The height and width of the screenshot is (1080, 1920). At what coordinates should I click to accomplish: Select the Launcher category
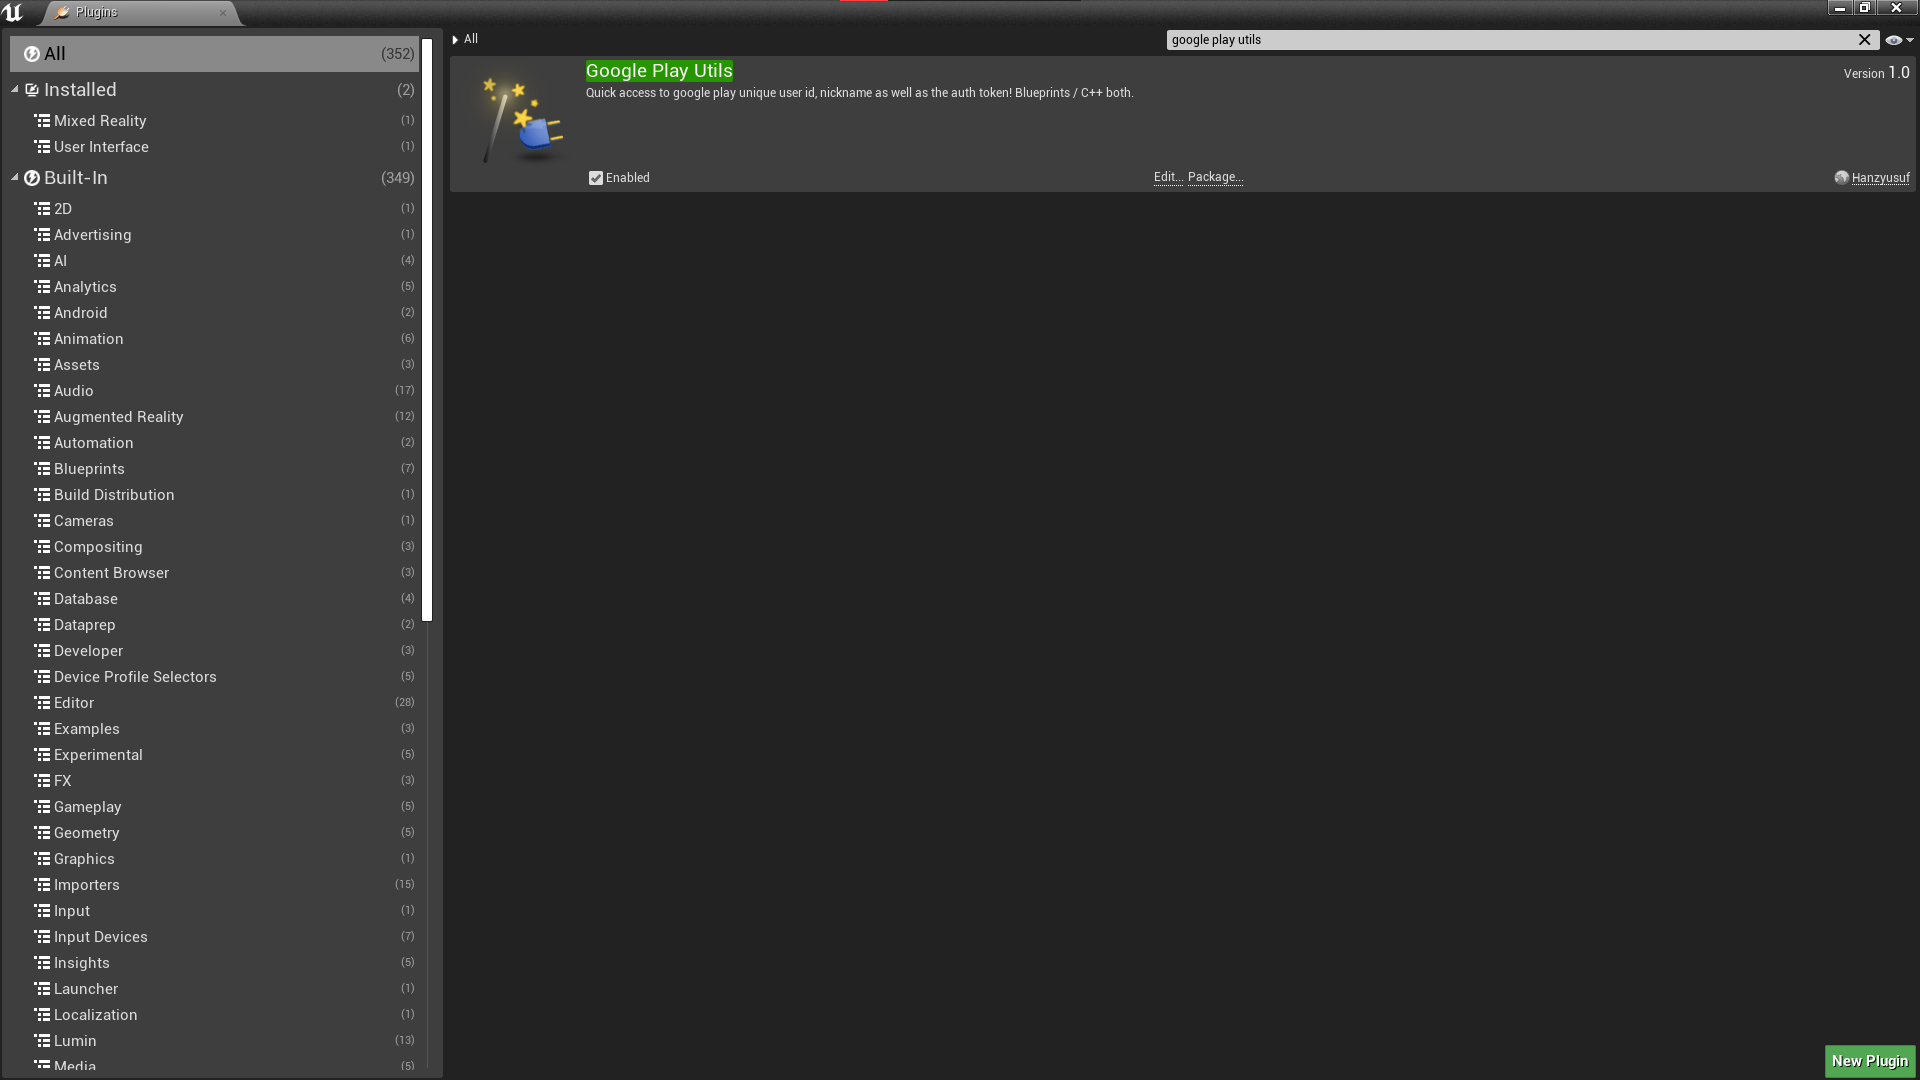(x=214, y=989)
